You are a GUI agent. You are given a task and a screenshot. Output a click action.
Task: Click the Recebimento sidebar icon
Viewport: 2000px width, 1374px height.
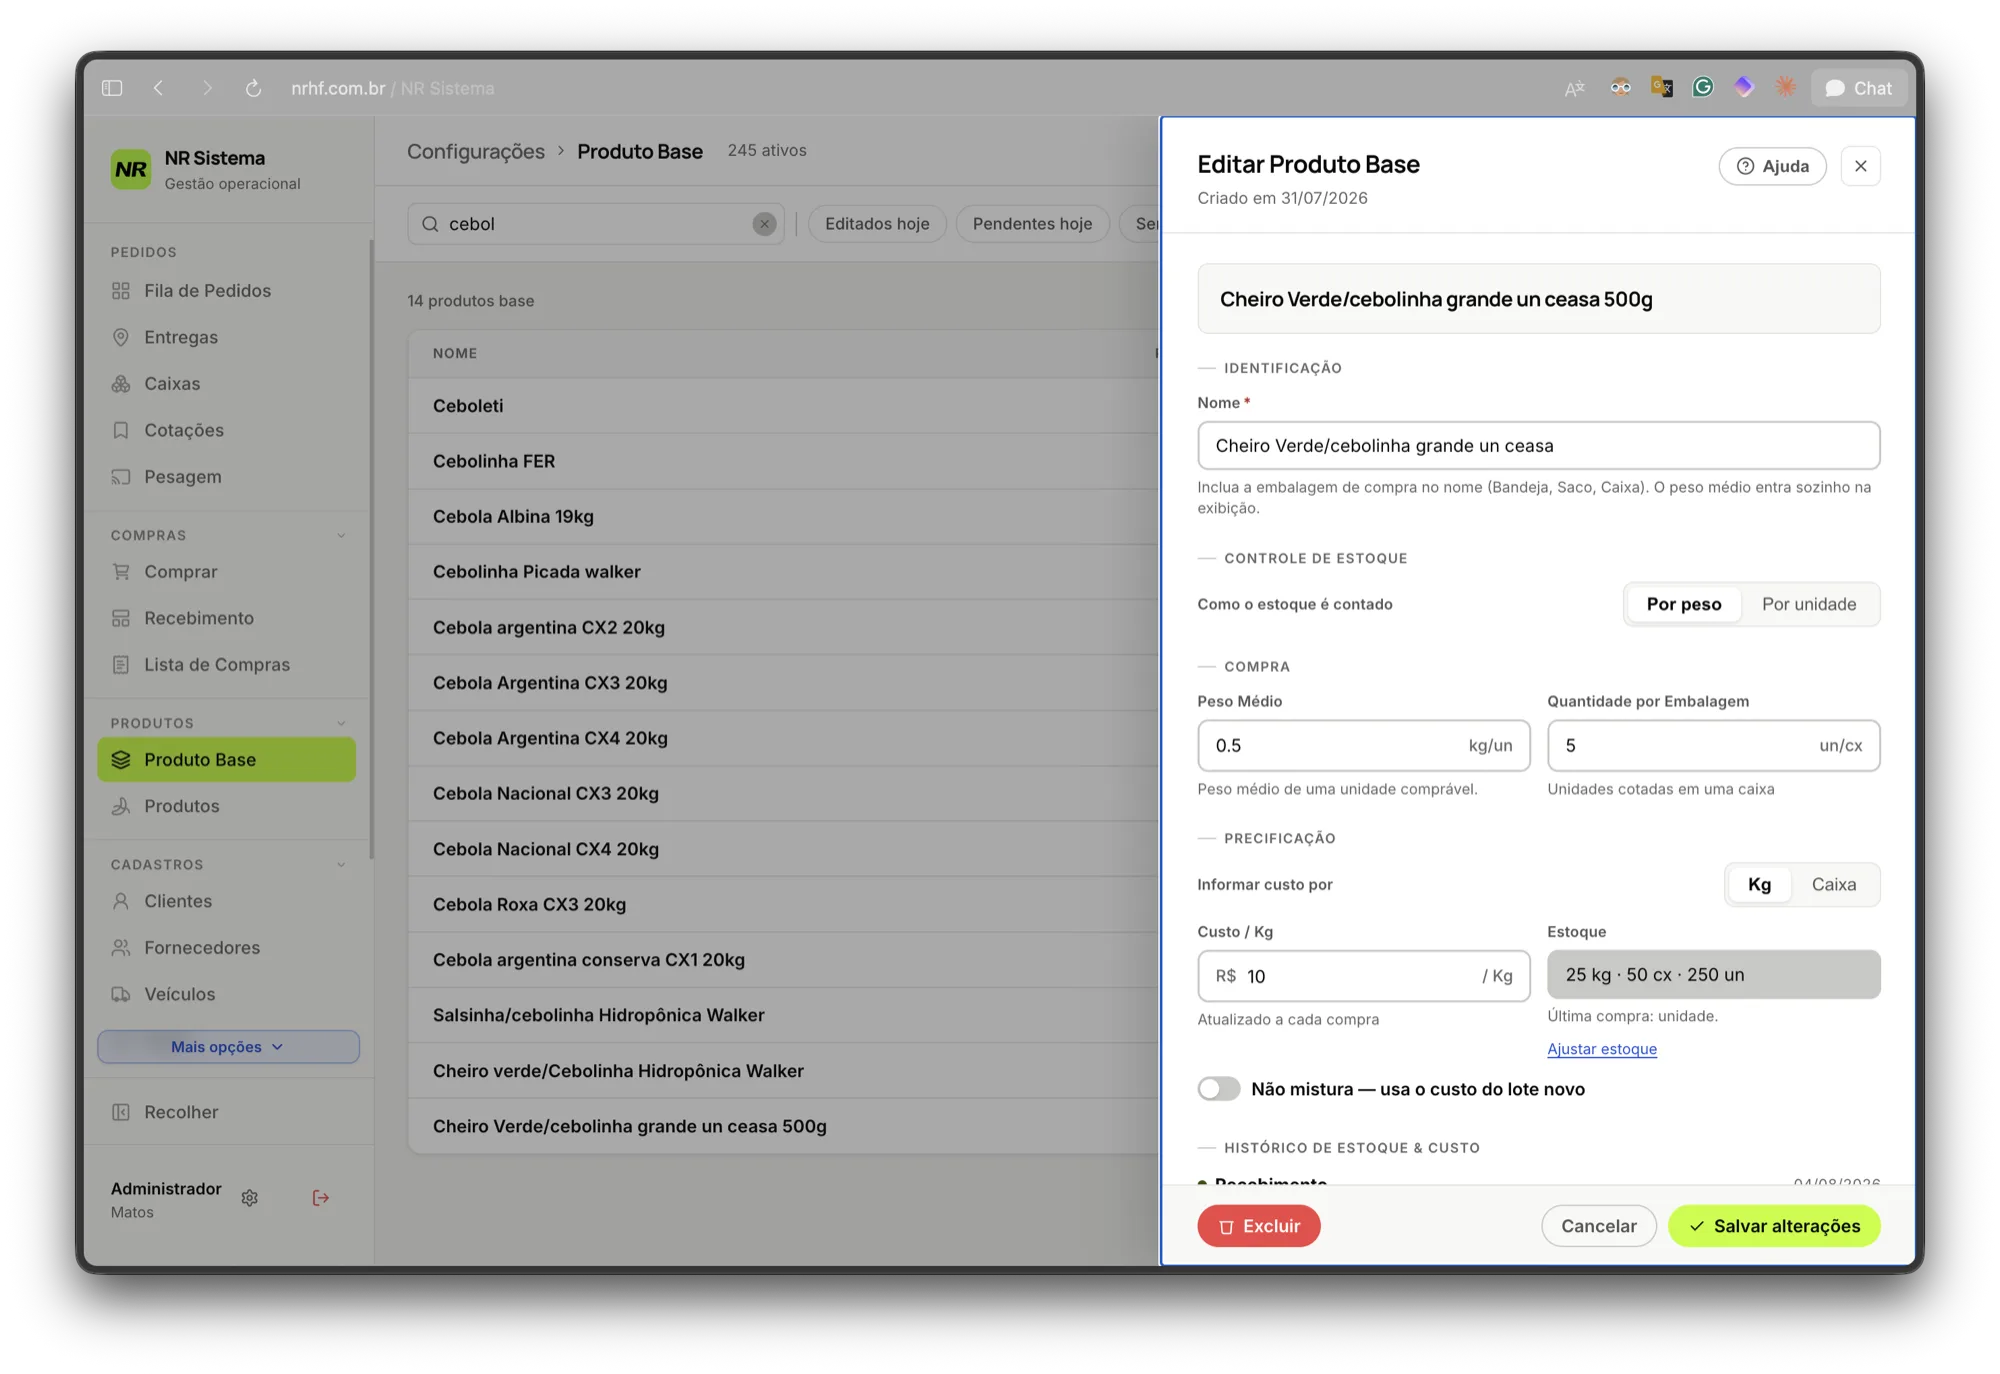tap(121, 618)
